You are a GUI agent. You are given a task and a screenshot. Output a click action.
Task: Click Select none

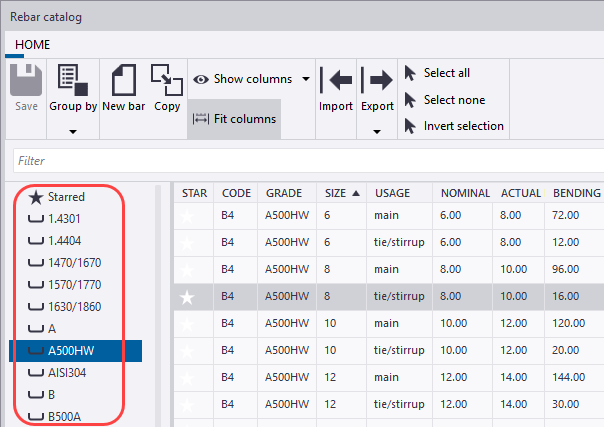click(x=454, y=100)
